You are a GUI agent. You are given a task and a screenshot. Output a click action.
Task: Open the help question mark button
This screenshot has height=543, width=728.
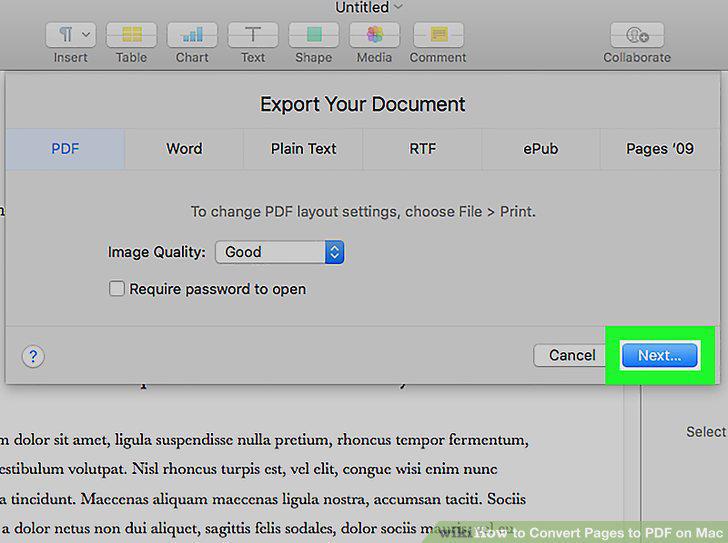pyautogui.click(x=33, y=356)
